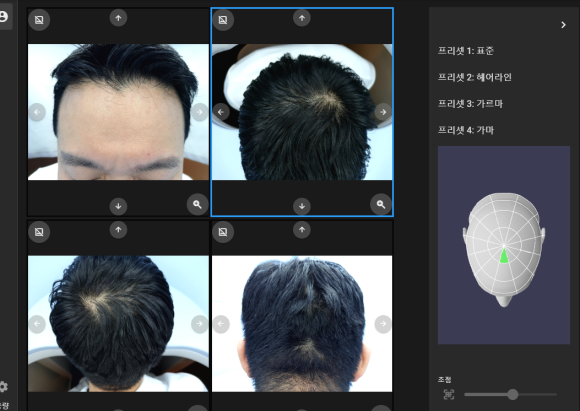Click the right arrow on the back-of-head photo
The height and width of the screenshot is (411, 580).
pos(383,324)
